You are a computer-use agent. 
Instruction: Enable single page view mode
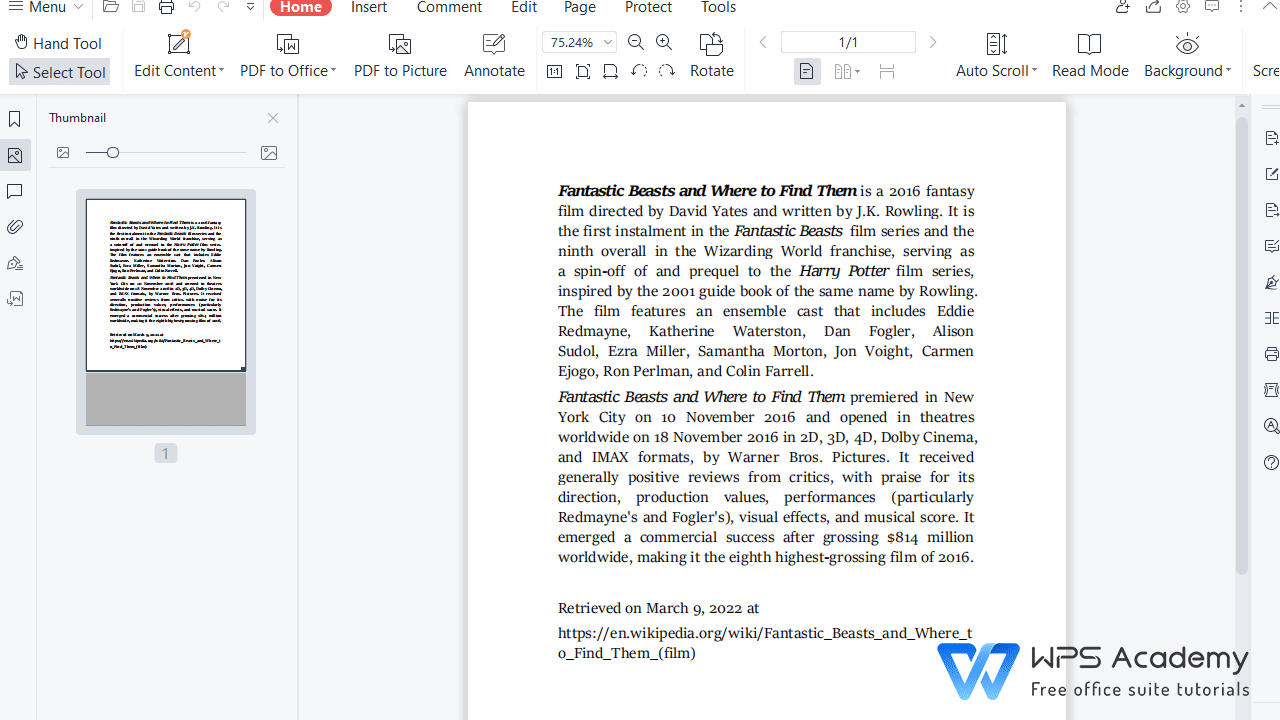pos(807,71)
